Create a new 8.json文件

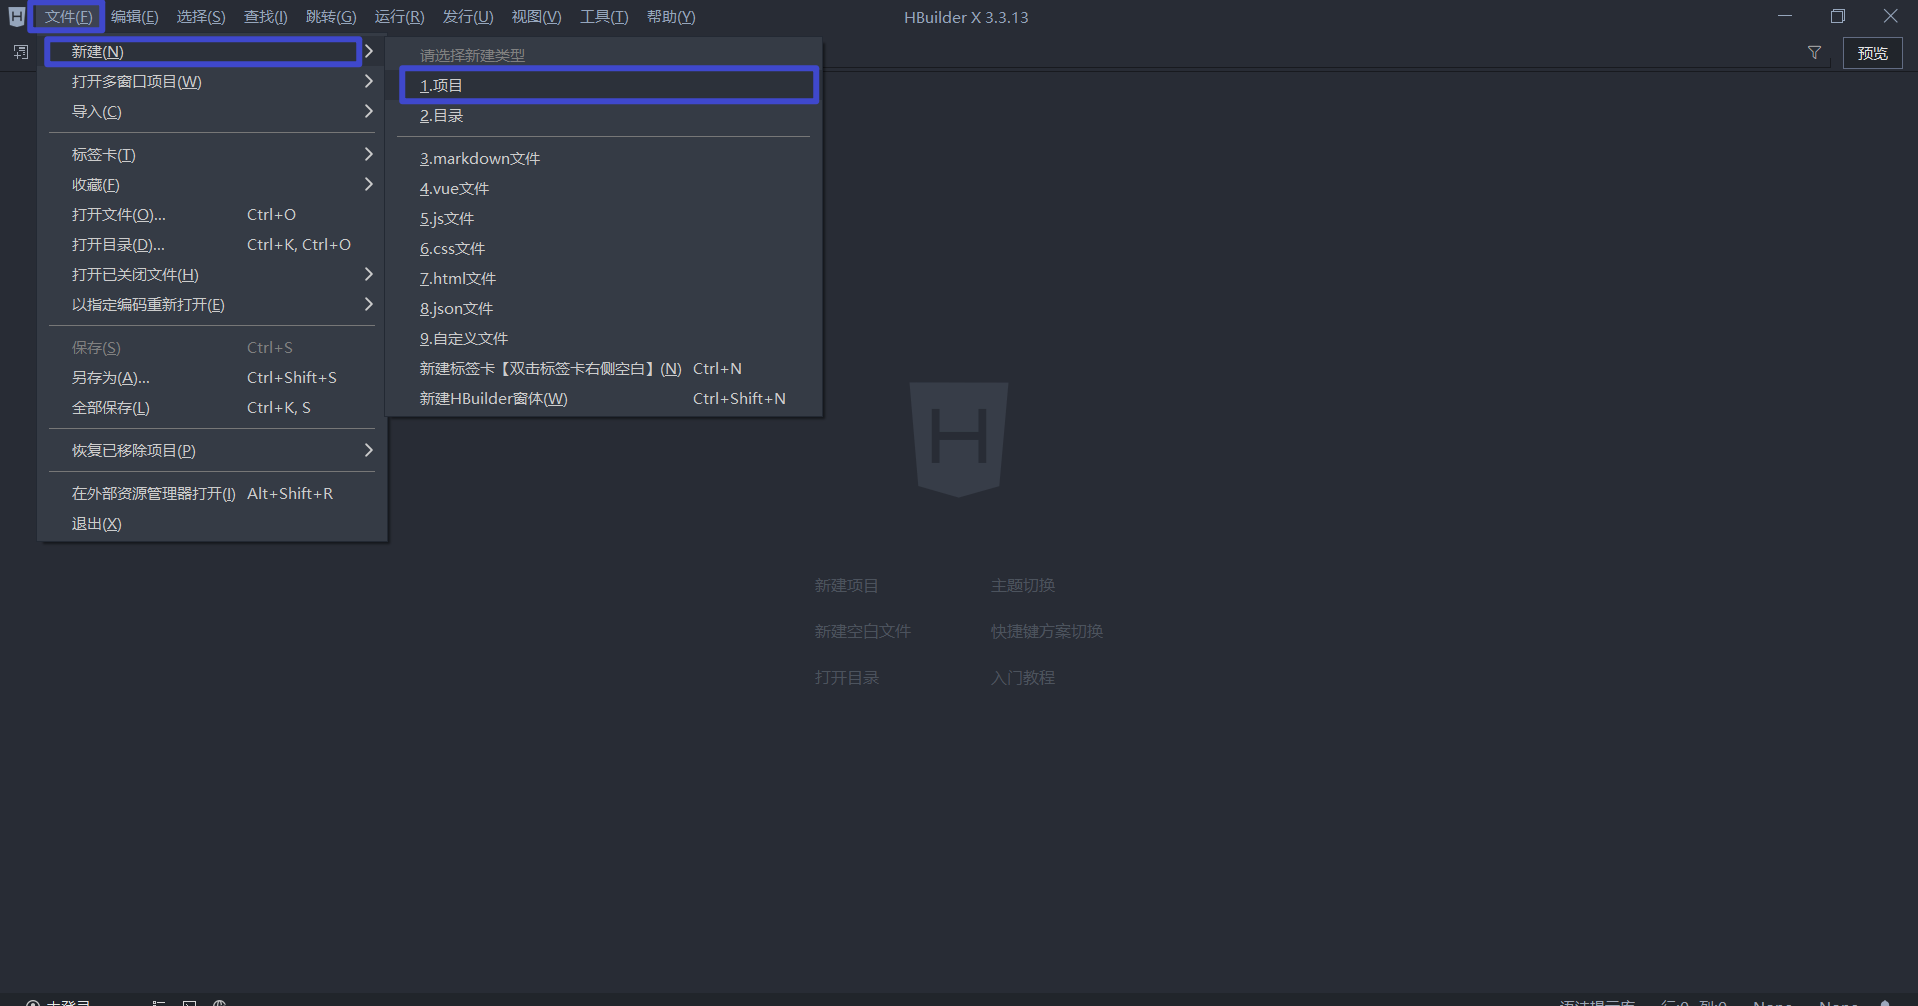604,309
